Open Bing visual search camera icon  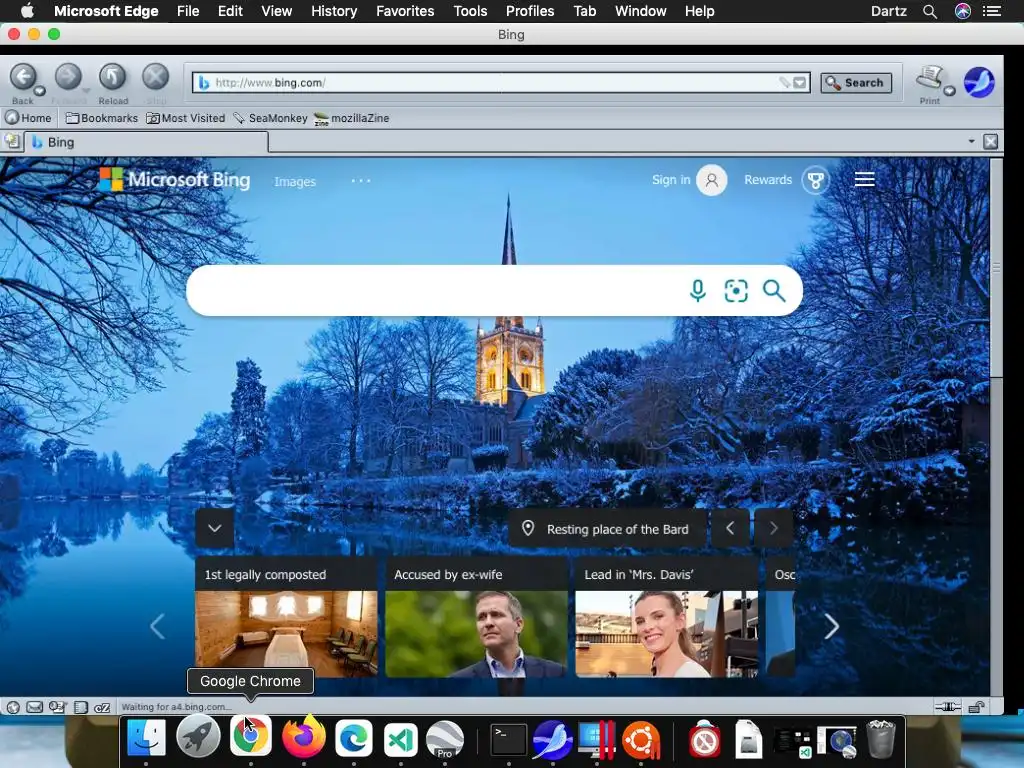[736, 291]
